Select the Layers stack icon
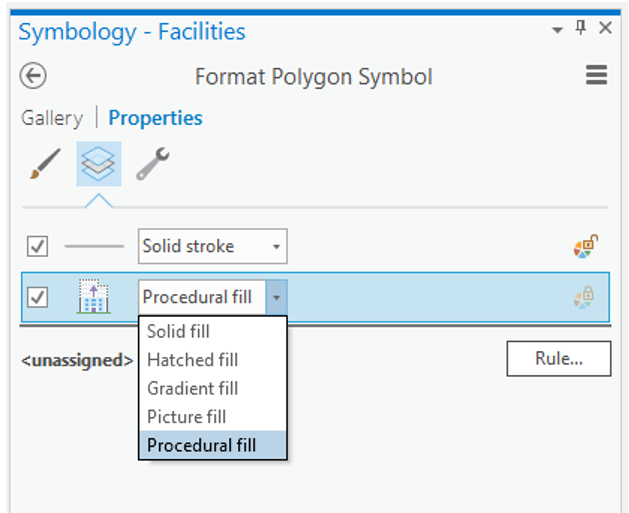Screen dimensions: 629x513 tap(98, 163)
